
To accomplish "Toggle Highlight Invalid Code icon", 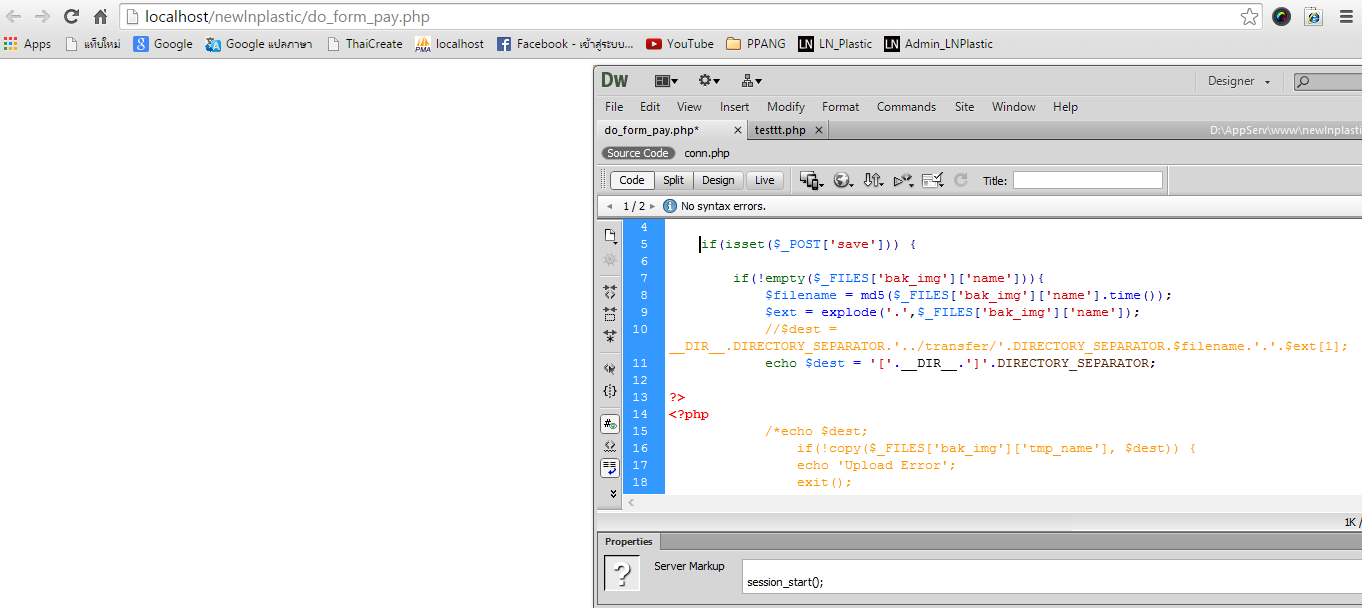I will pos(610,446).
